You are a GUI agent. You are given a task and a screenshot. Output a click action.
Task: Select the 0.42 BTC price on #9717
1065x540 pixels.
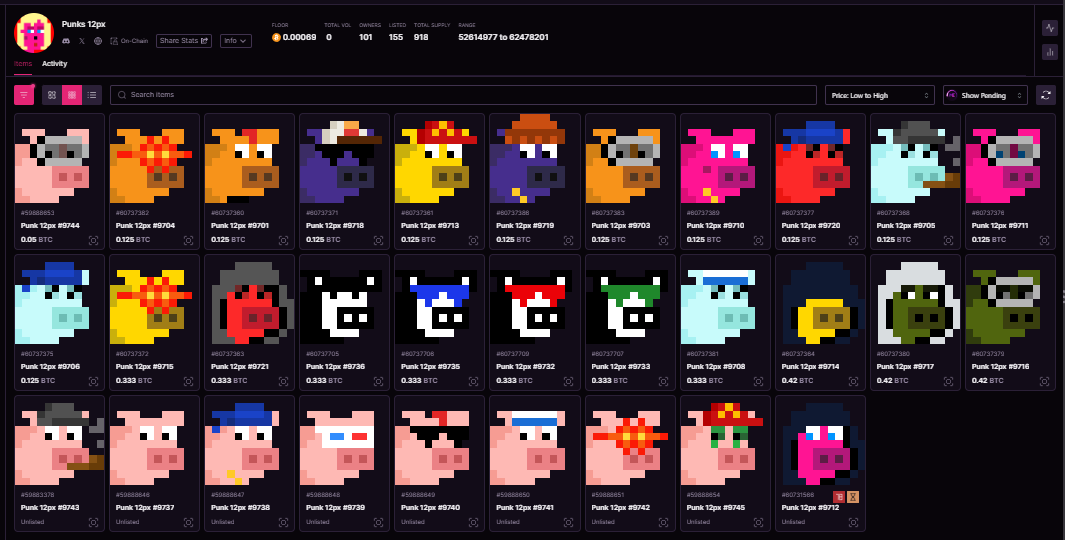point(892,380)
